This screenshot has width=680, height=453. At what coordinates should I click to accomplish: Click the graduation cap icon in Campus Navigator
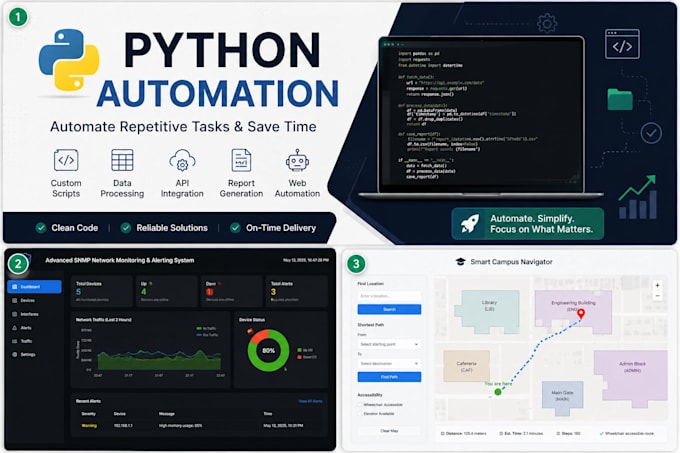[461, 261]
